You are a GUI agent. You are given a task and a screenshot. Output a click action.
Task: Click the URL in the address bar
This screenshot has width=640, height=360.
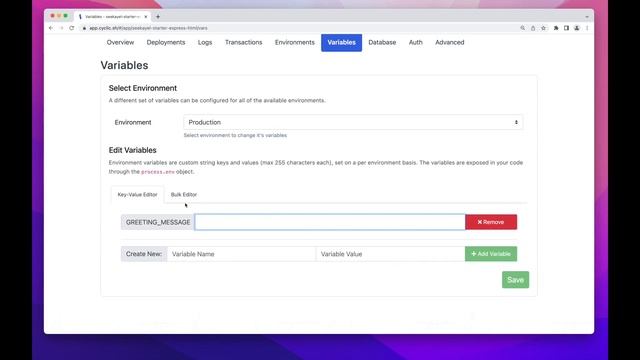[149, 28]
